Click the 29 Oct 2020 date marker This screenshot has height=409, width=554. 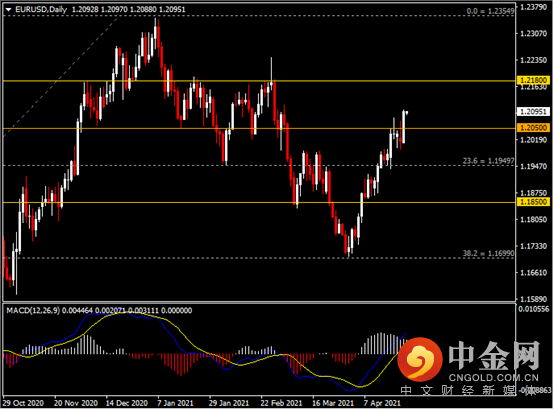[23, 403]
